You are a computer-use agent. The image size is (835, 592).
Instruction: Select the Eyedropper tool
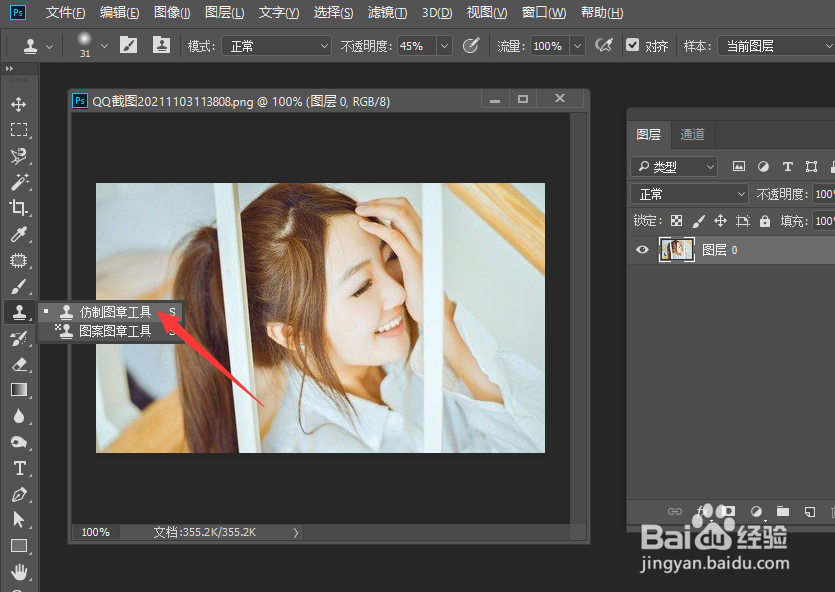[x=19, y=234]
